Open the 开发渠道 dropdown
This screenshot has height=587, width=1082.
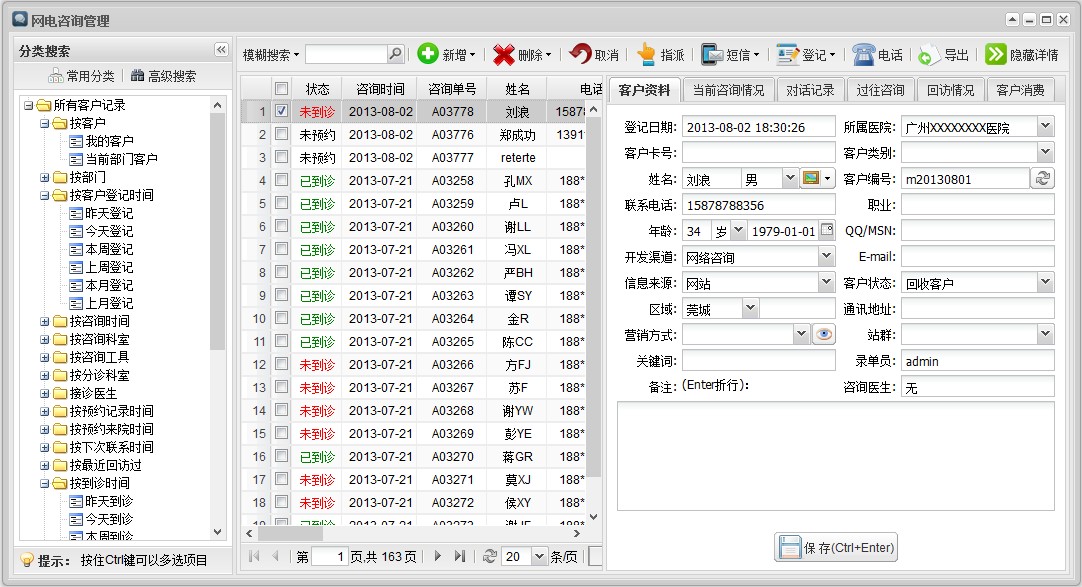coord(826,257)
